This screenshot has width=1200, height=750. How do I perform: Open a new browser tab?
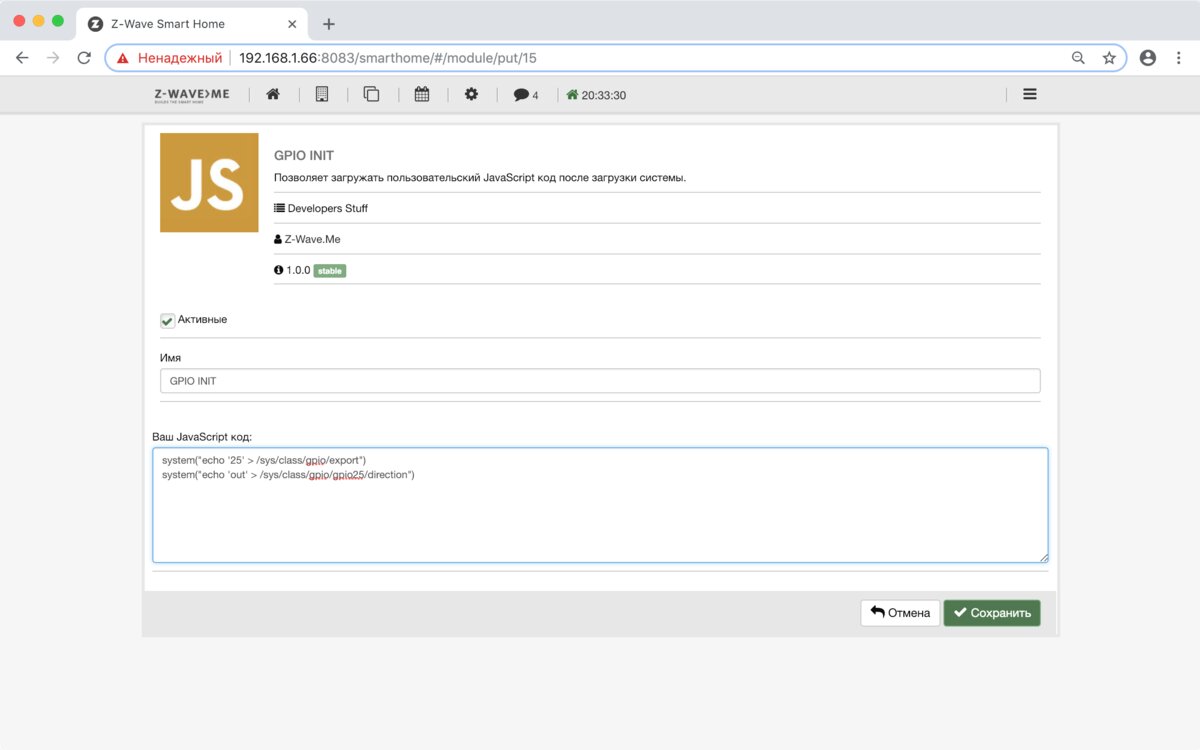(329, 24)
